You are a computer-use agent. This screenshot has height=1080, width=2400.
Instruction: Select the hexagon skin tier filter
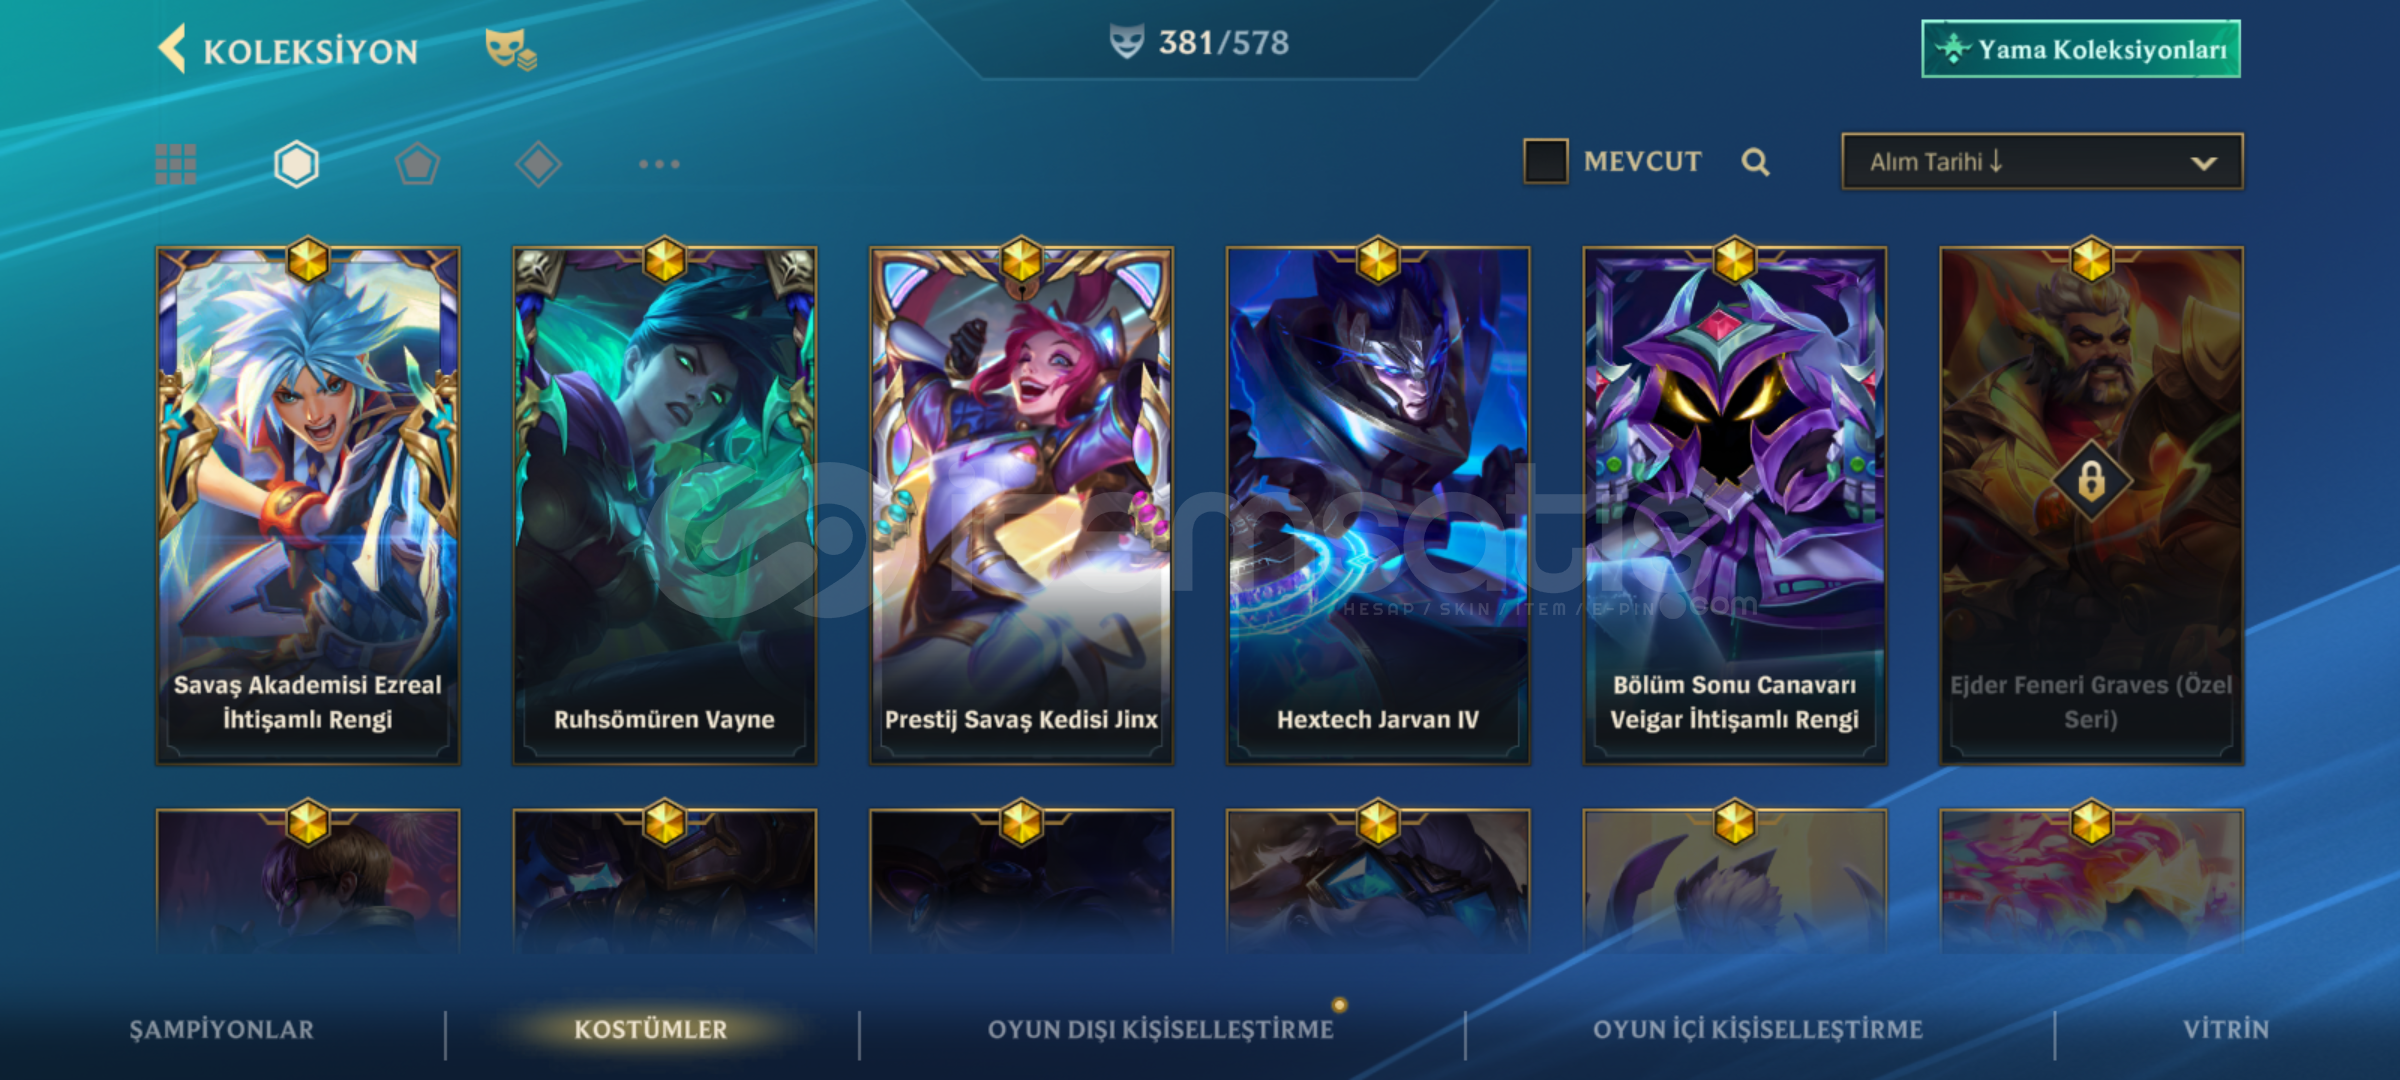(296, 164)
